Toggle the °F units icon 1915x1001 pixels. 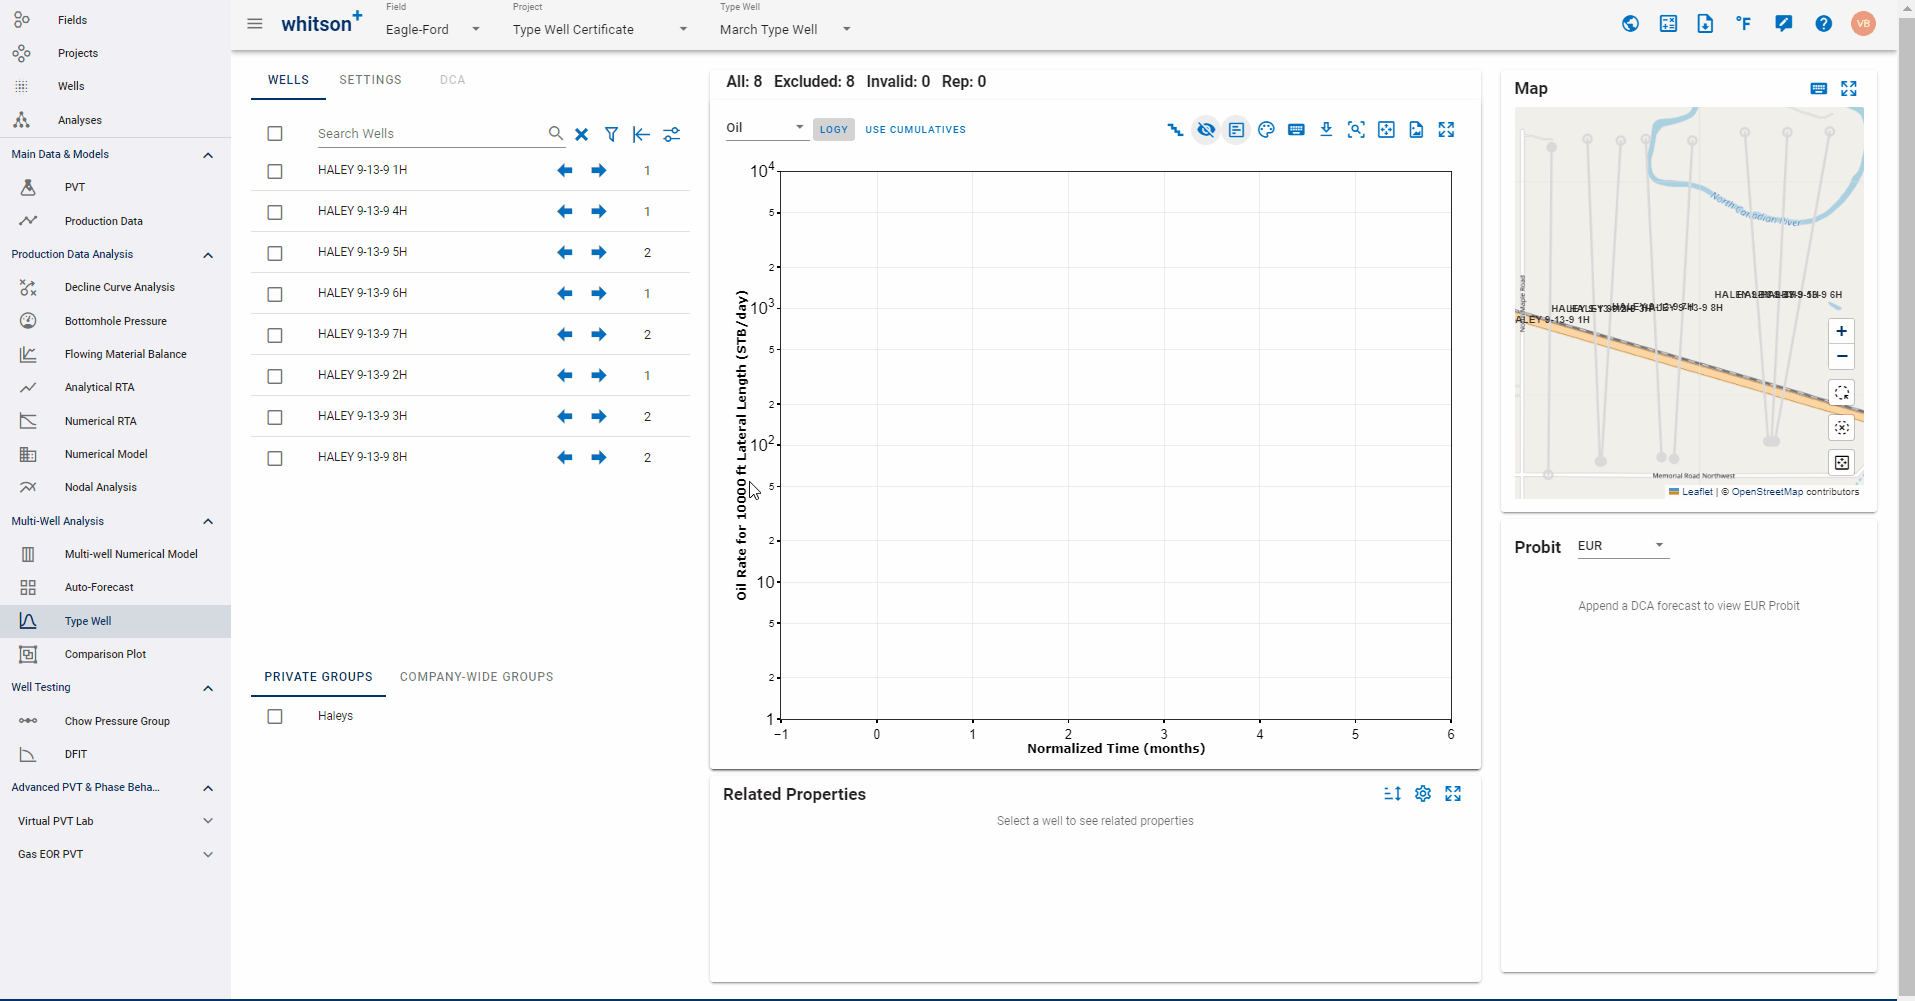tap(1743, 24)
